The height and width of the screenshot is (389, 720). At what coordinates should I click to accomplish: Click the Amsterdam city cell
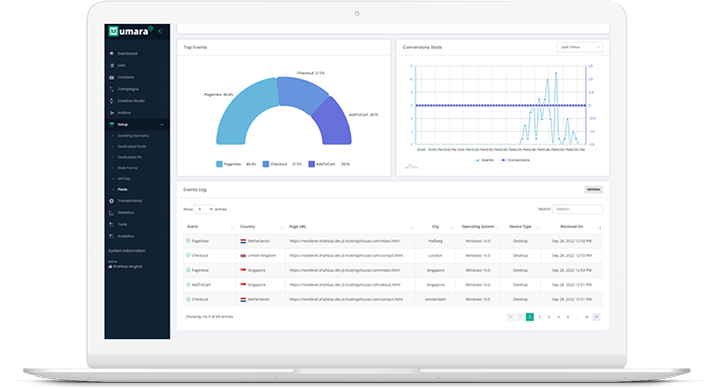tap(435, 299)
